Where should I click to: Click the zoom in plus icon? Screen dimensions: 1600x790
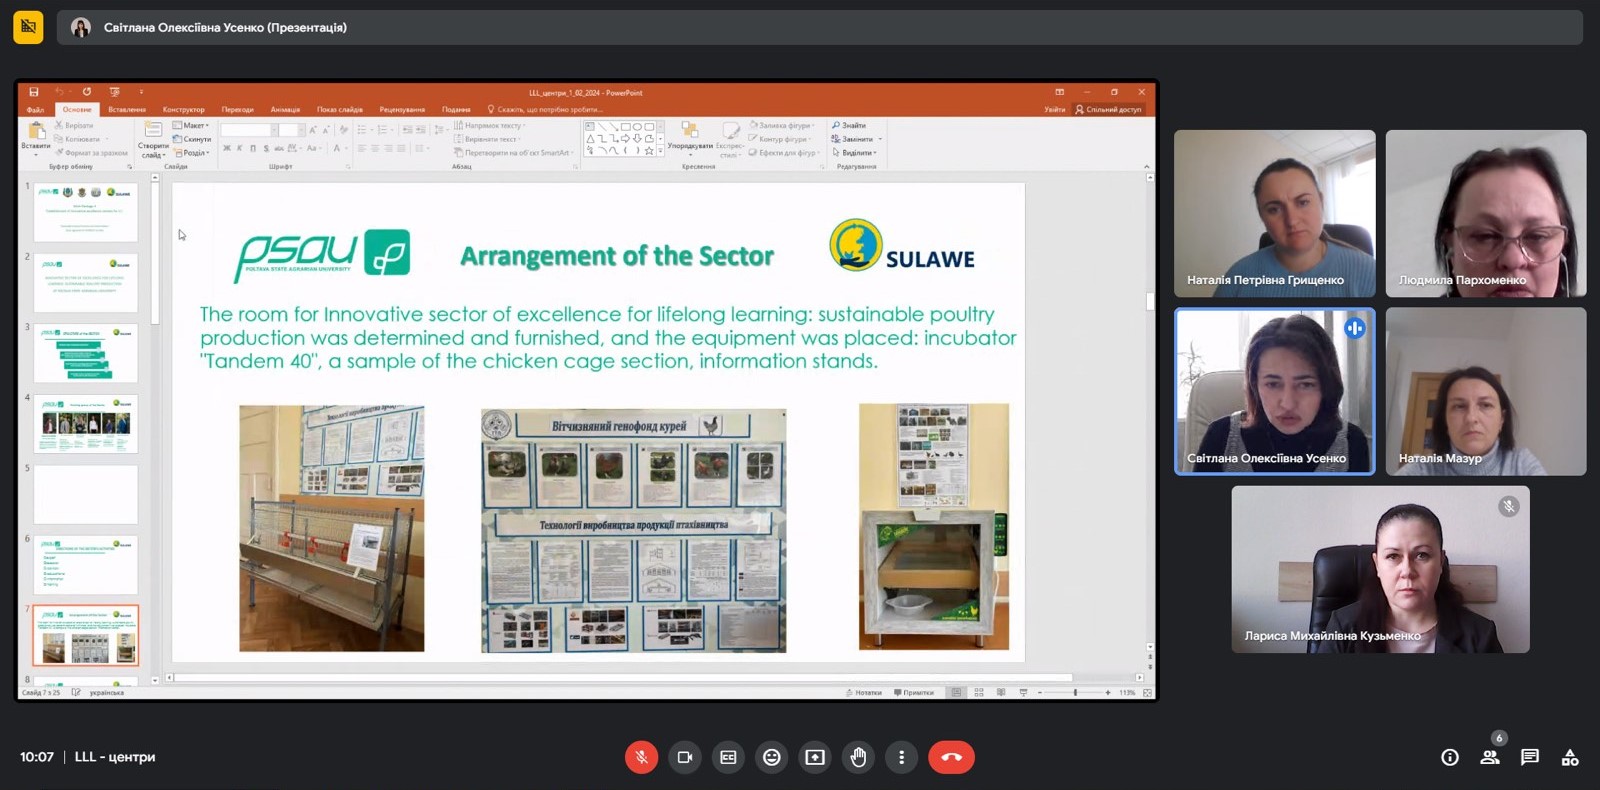(1108, 692)
